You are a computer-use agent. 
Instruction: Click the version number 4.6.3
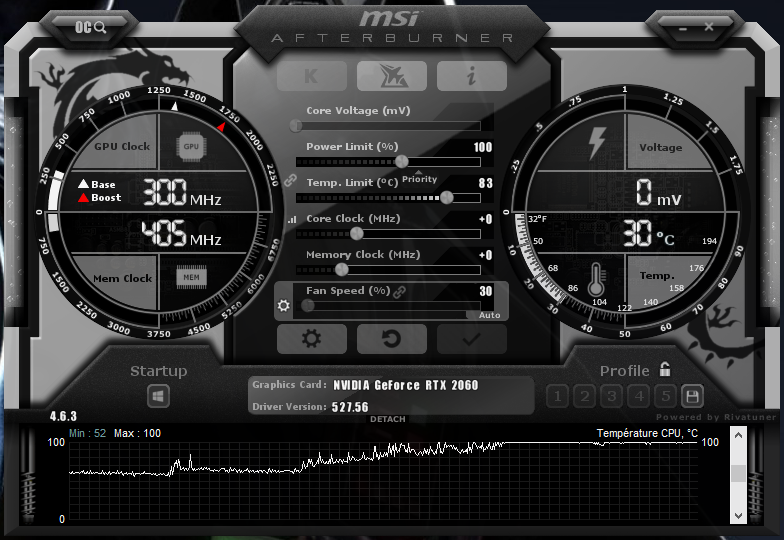tap(63, 416)
